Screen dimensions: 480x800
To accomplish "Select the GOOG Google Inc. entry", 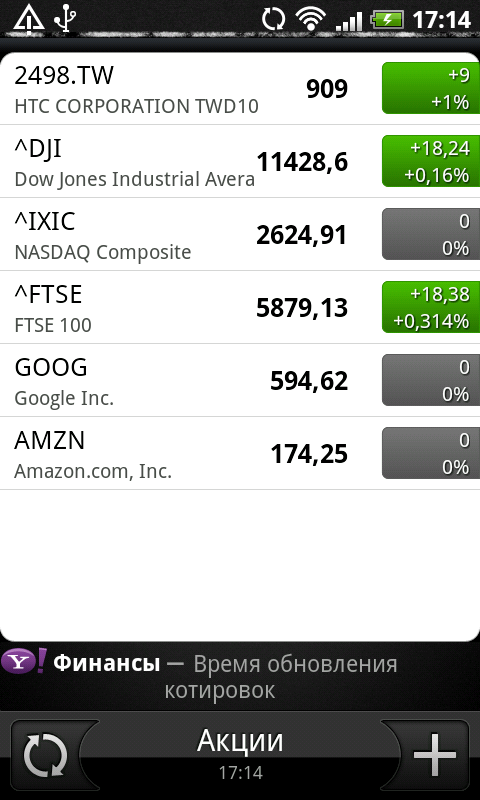I will pos(240,380).
